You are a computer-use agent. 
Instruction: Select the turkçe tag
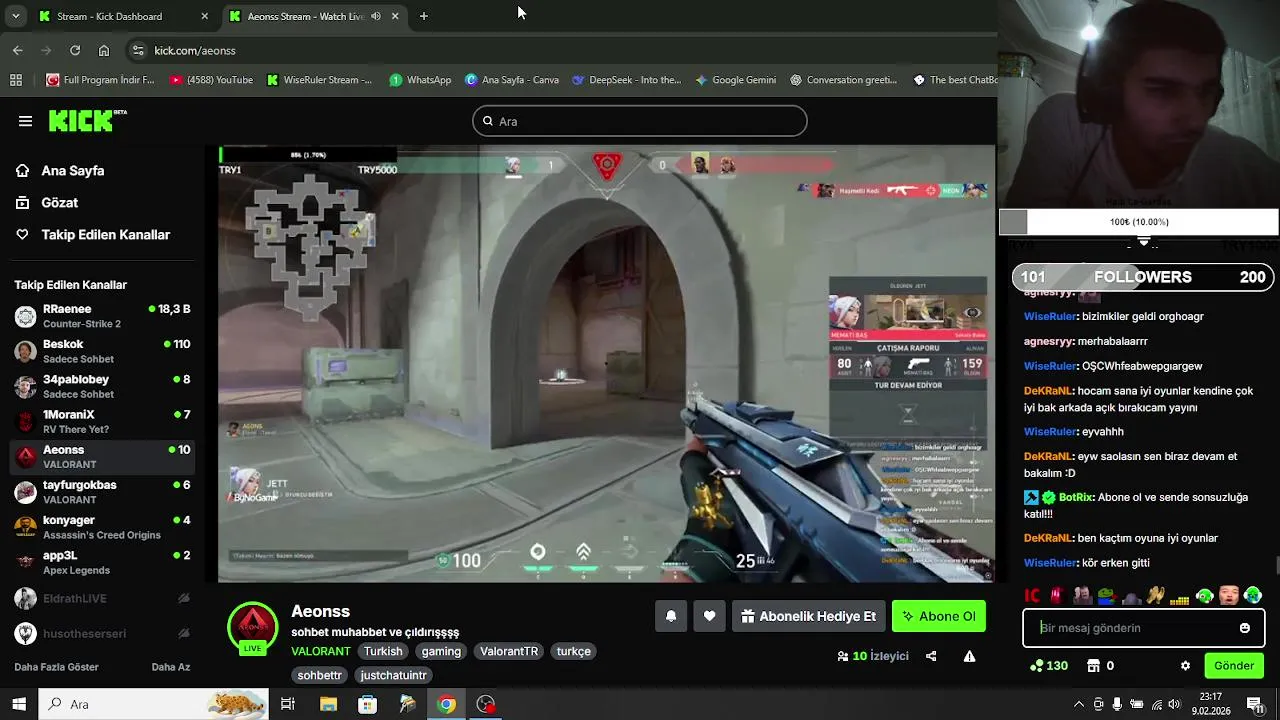[x=574, y=651]
